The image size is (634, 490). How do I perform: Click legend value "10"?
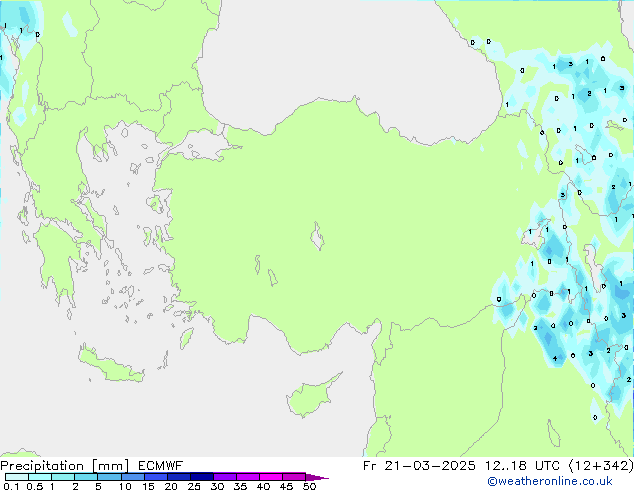tap(125, 486)
